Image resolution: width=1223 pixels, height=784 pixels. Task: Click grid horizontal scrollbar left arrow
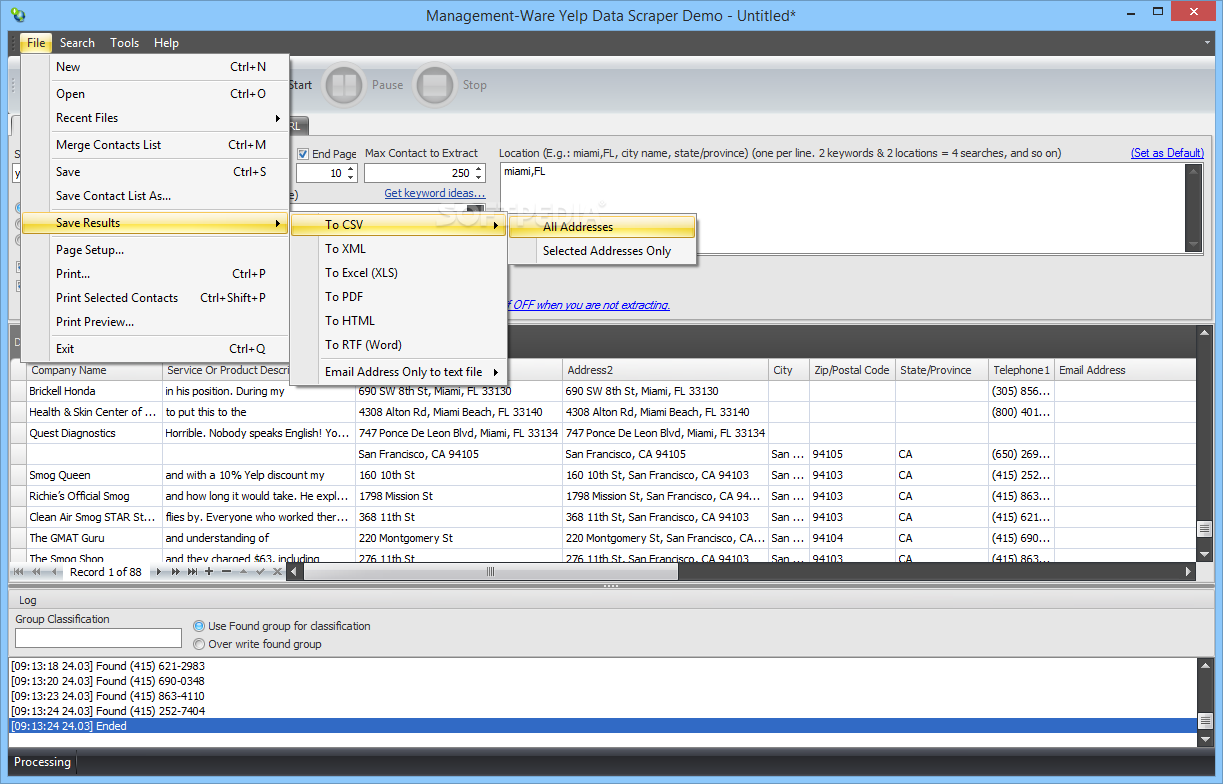point(294,572)
